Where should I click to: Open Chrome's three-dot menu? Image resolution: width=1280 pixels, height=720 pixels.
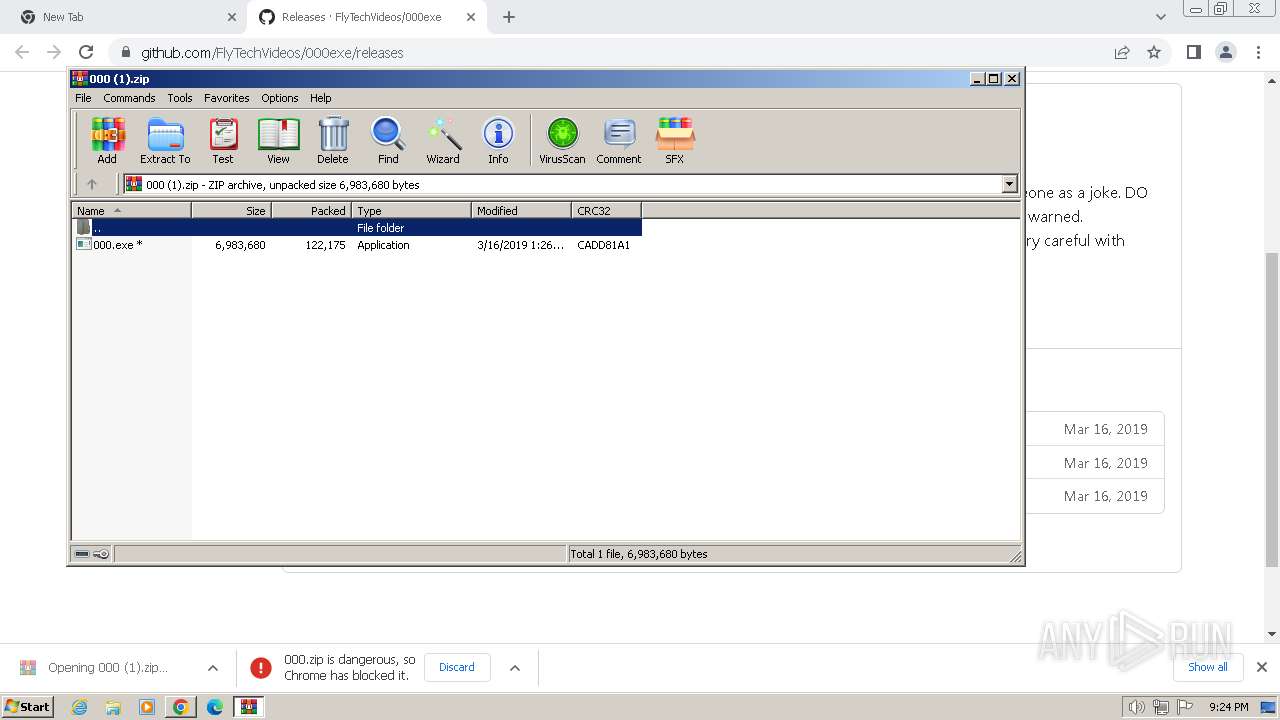[1256, 52]
